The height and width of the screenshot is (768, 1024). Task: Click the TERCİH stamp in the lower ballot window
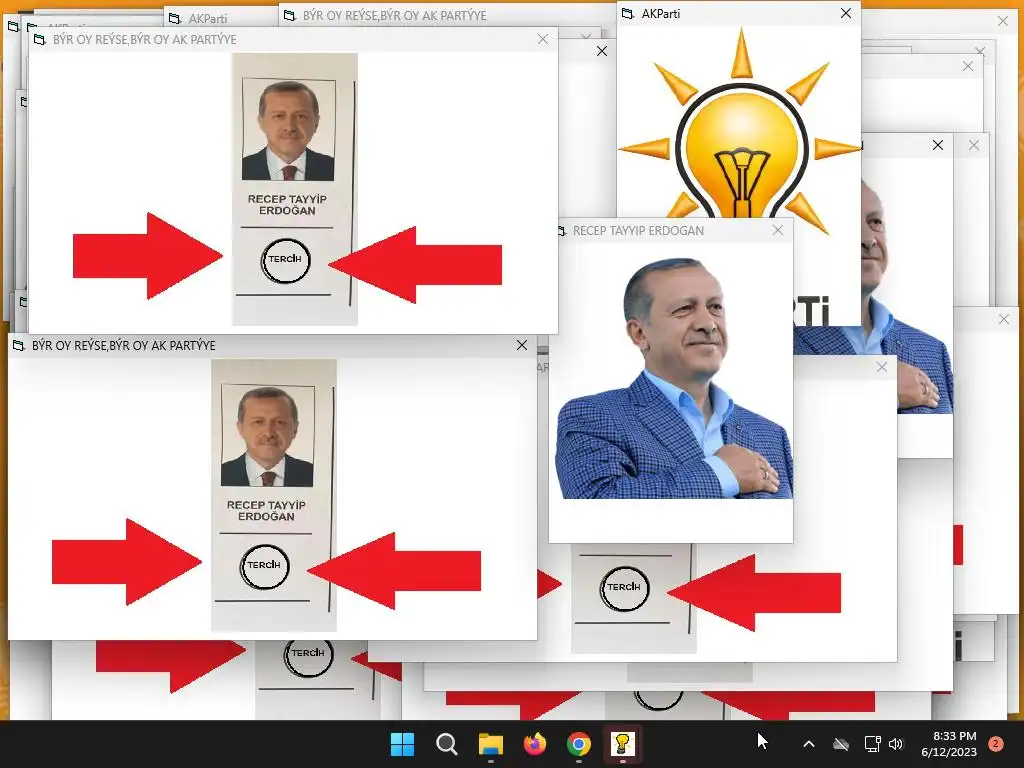[264, 566]
